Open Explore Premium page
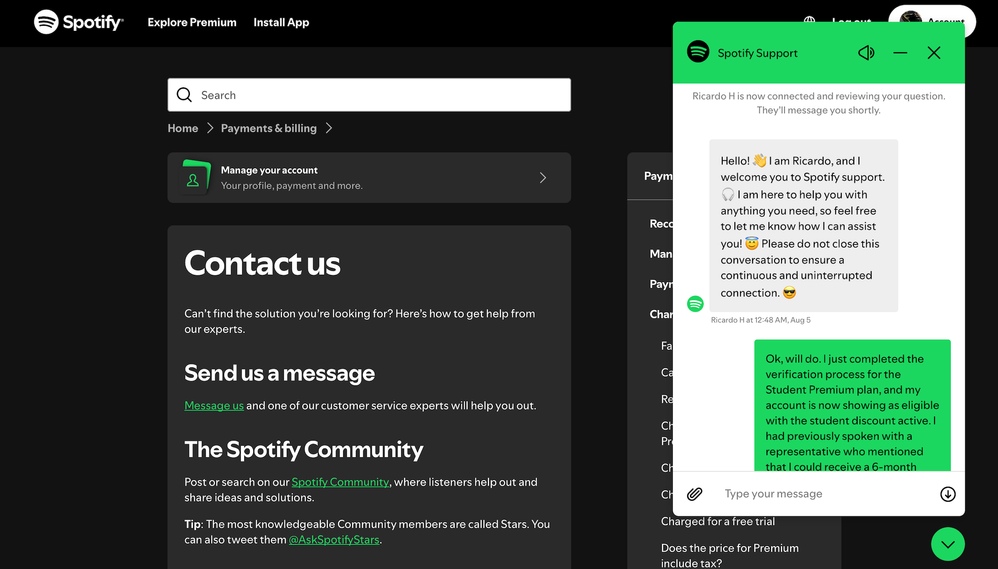Viewport: 998px width, 569px height. [x=192, y=22]
